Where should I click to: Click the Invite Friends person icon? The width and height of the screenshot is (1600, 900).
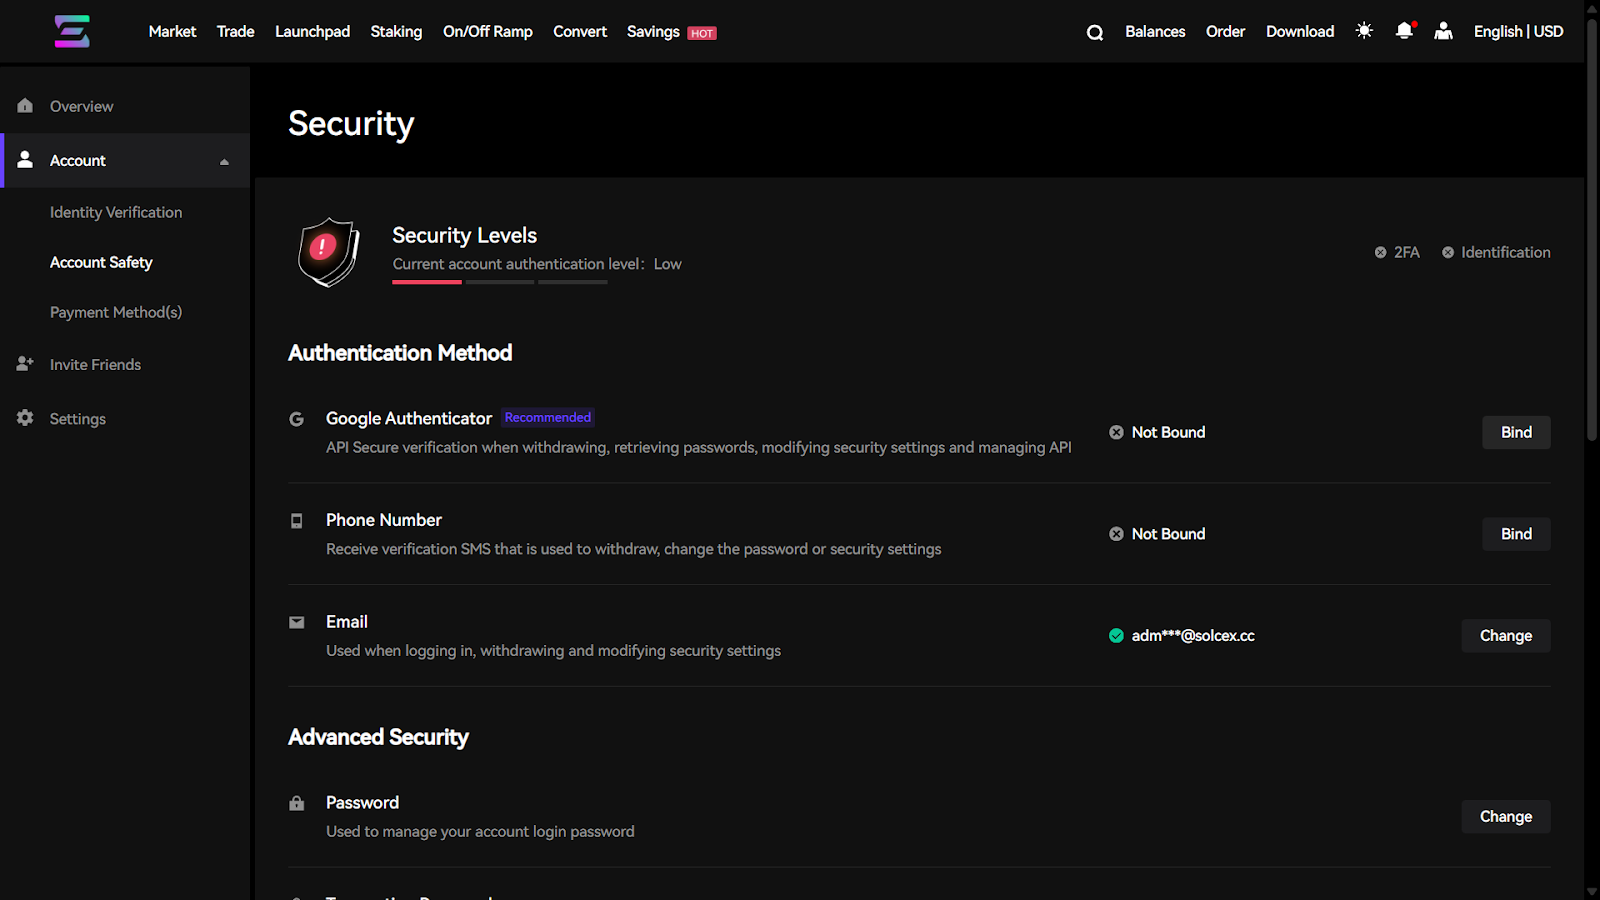[x=25, y=364]
